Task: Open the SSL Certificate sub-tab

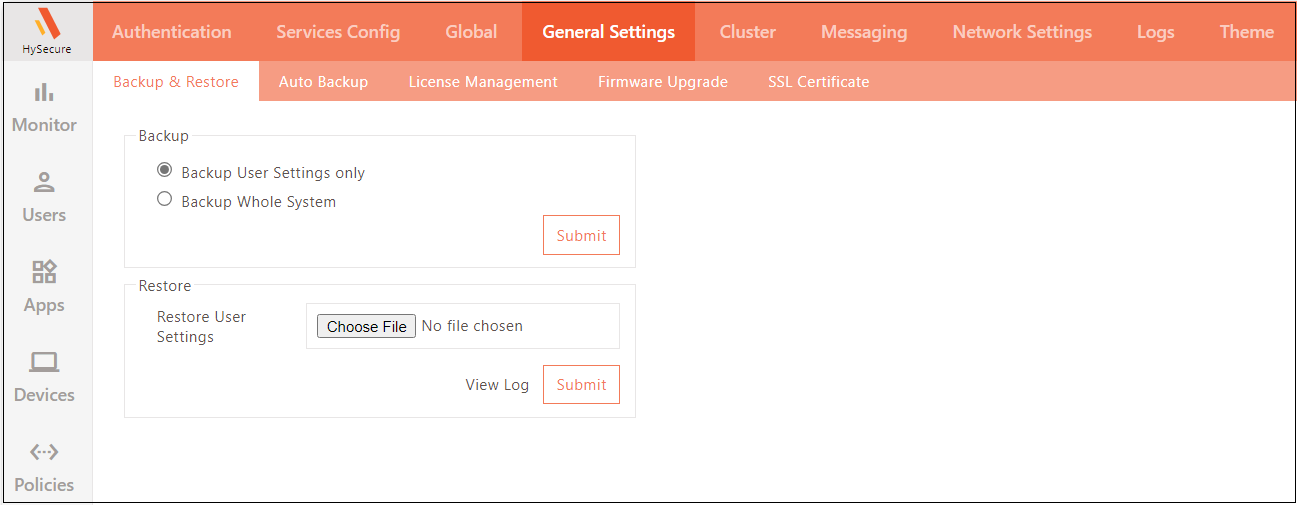Action: click(818, 82)
